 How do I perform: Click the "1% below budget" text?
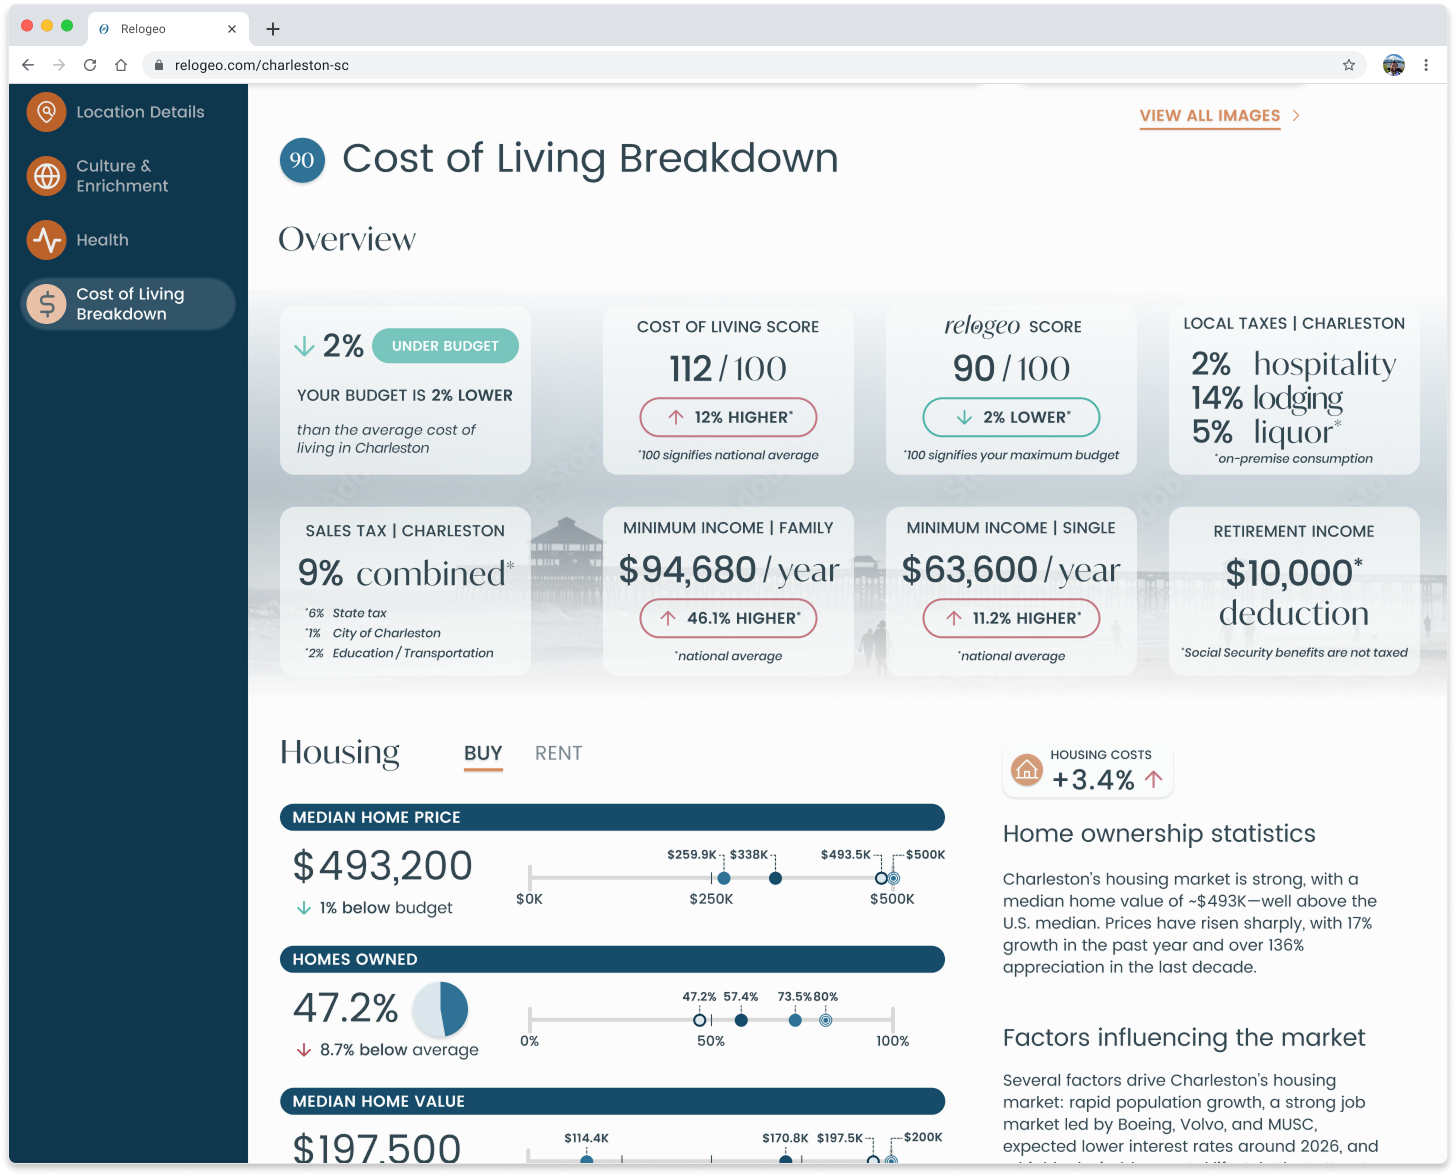pos(386,908)
